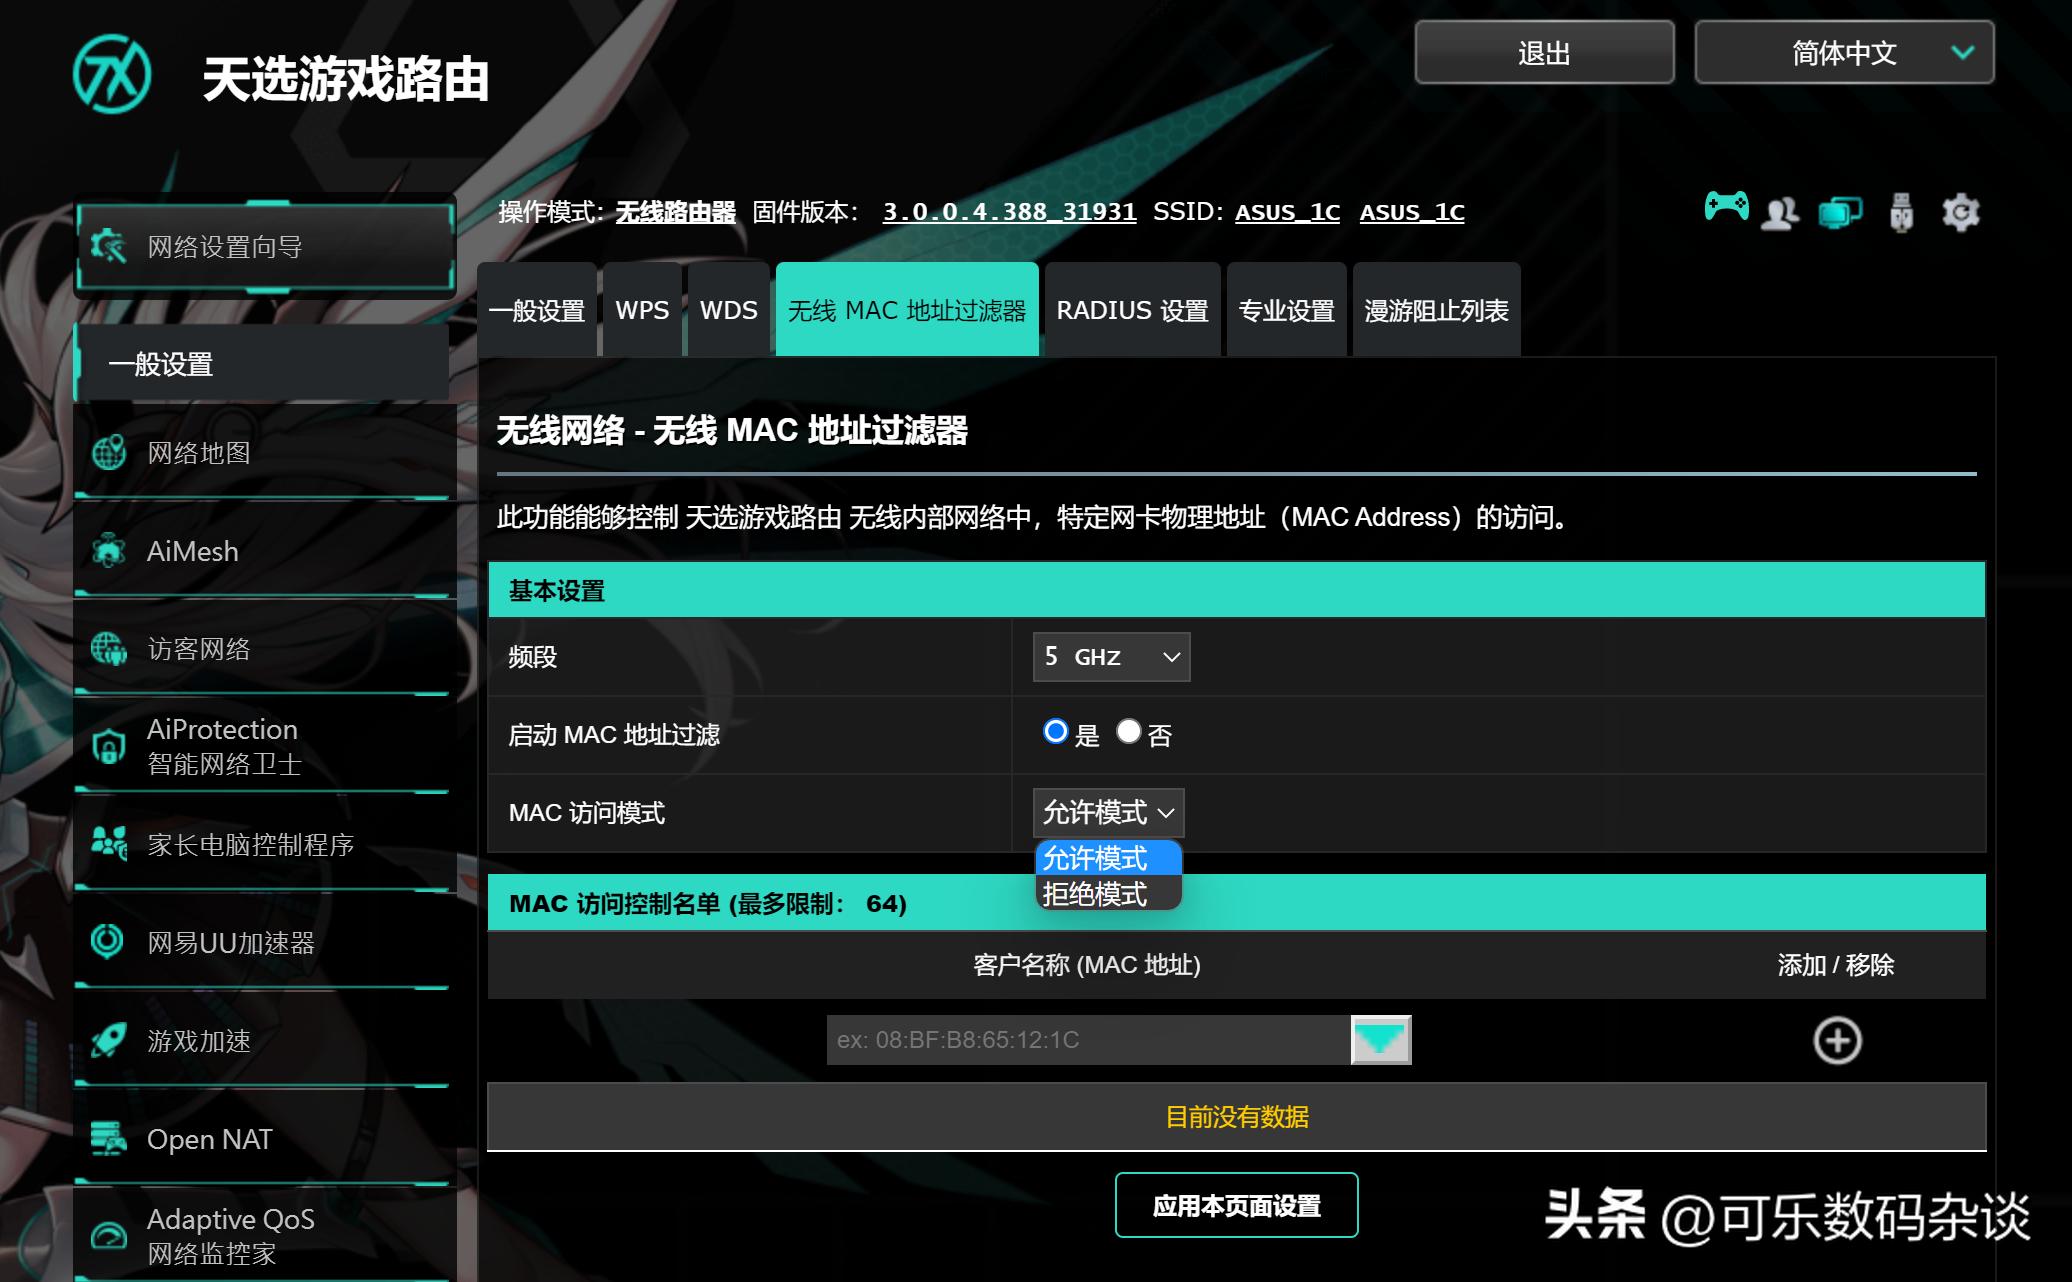Click the MAC address input field
Image resolution: width=2072 pixels, height=1282 pixels.
click(1090, 1040)
